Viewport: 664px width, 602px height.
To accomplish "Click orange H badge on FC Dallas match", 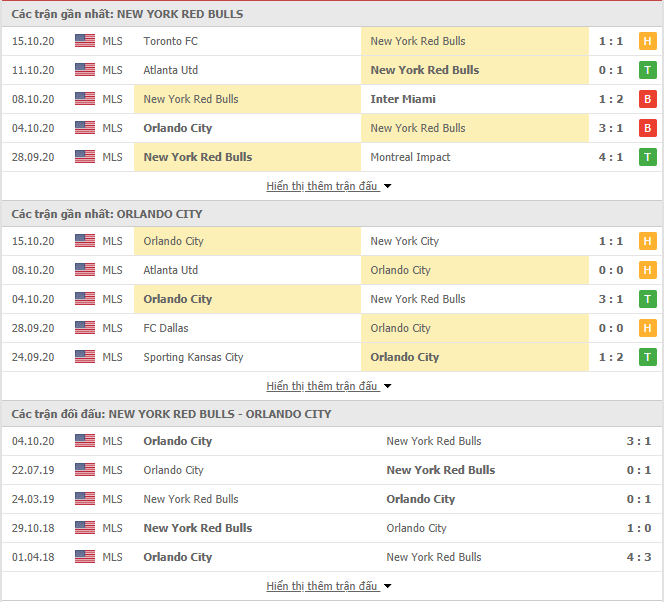I will click(x=647, y=328).
